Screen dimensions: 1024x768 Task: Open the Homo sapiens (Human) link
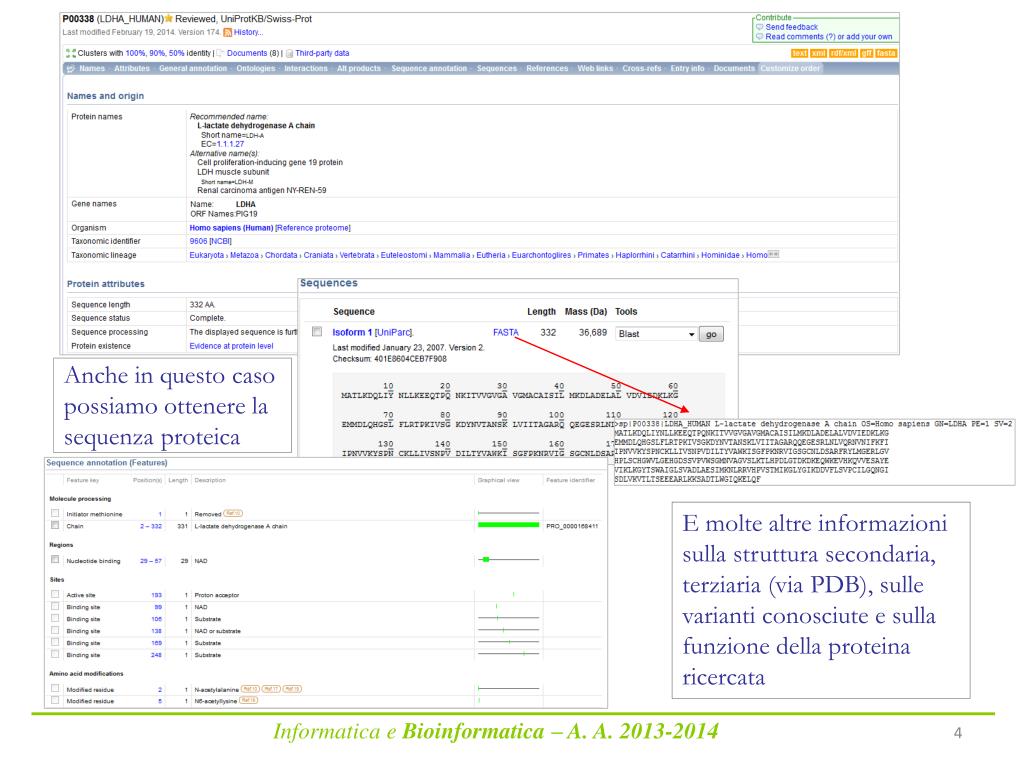(231, 228)
